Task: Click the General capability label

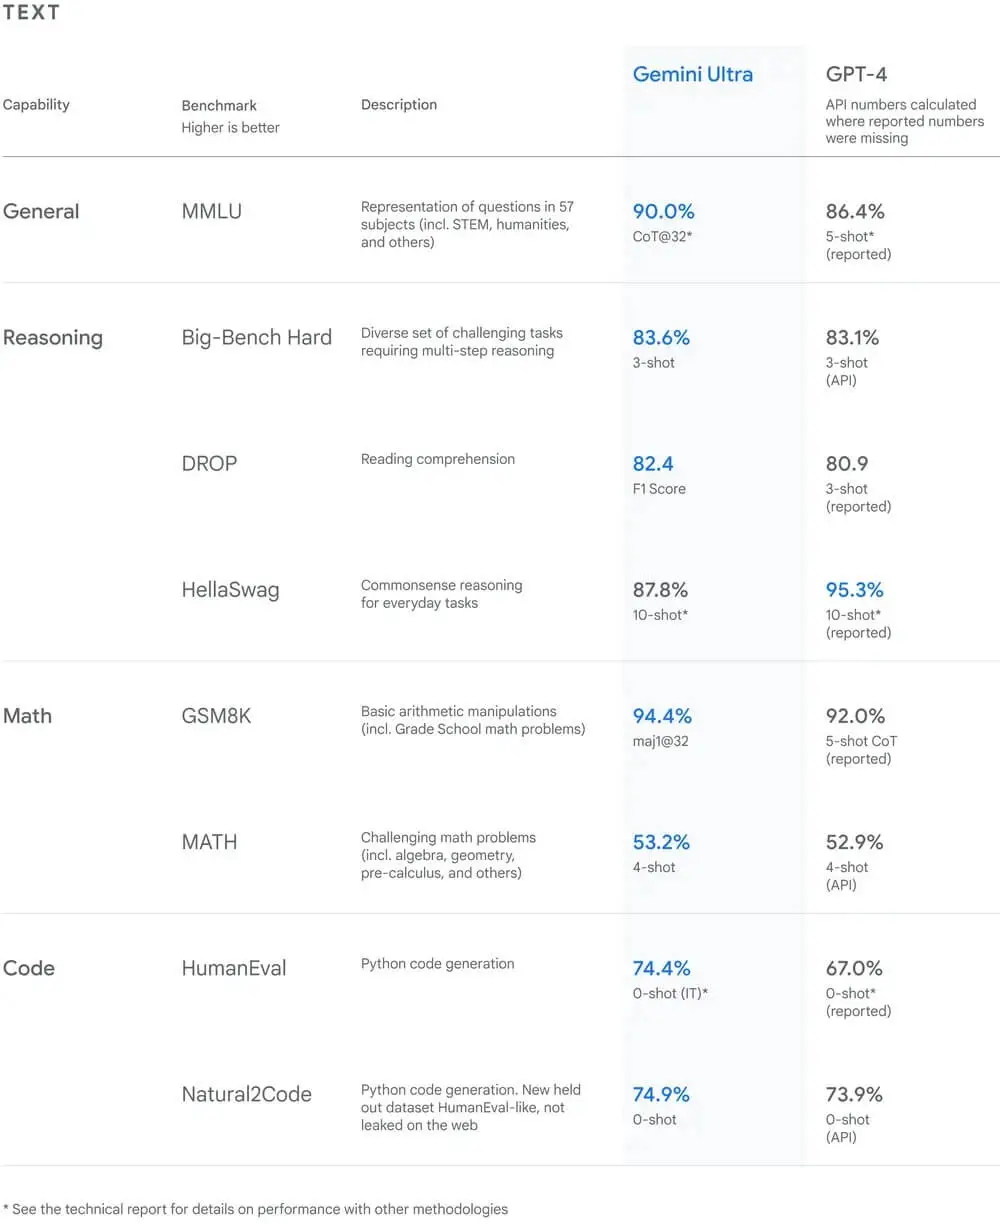Action: coord(41,211)
